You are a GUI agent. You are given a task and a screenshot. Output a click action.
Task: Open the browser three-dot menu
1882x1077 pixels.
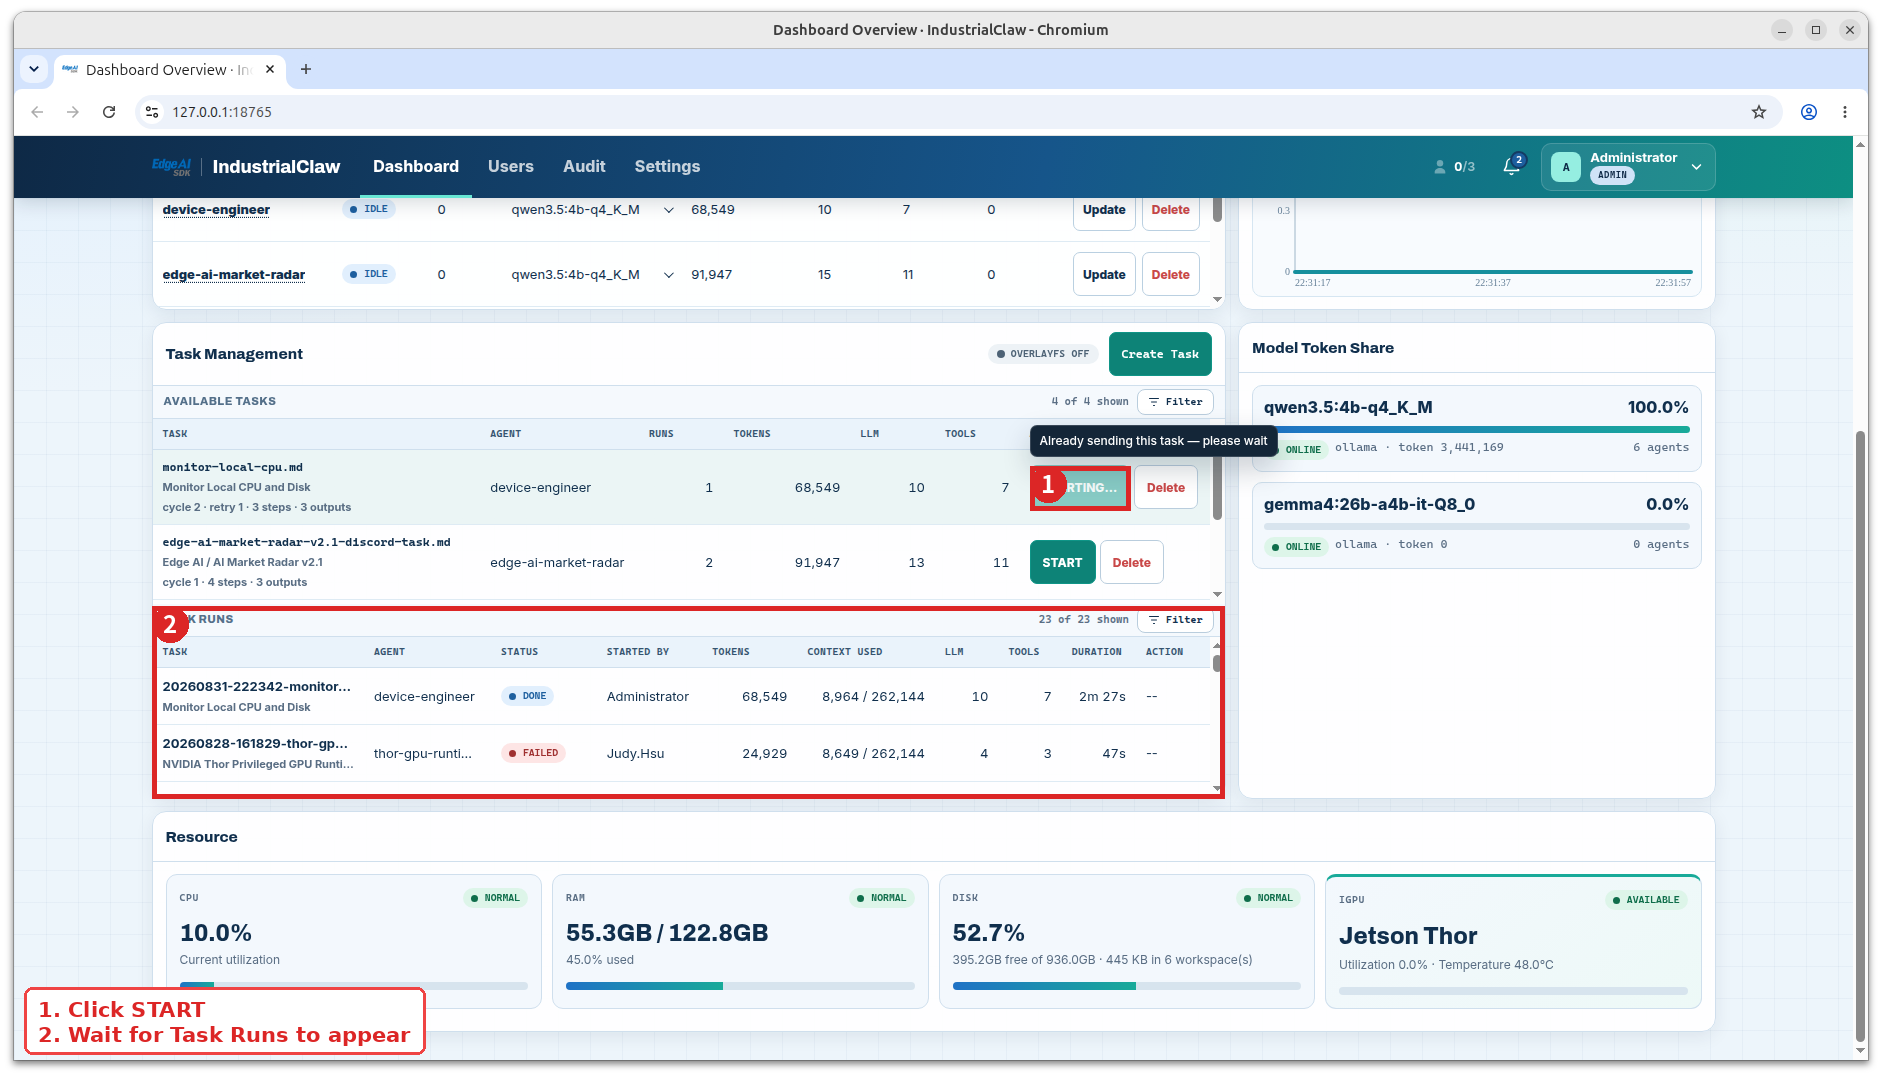(x=1844, y=112)
